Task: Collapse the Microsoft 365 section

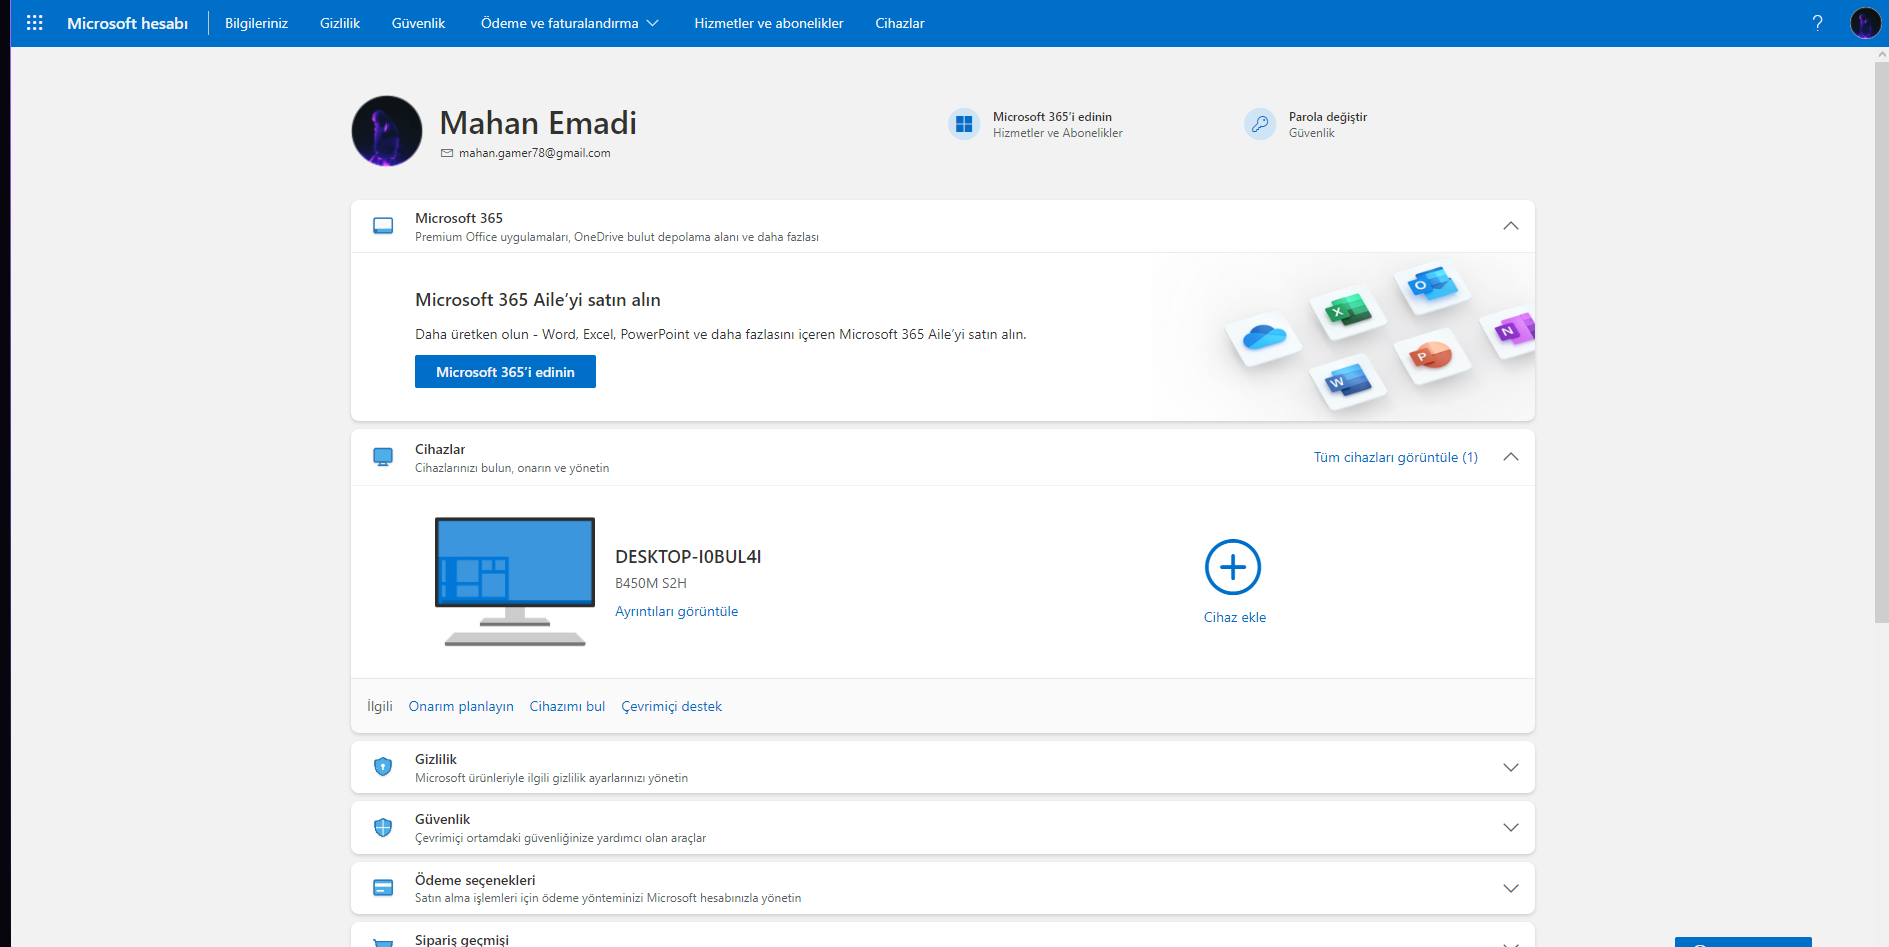Action: pyautogui.click(x=1511, y=226)
